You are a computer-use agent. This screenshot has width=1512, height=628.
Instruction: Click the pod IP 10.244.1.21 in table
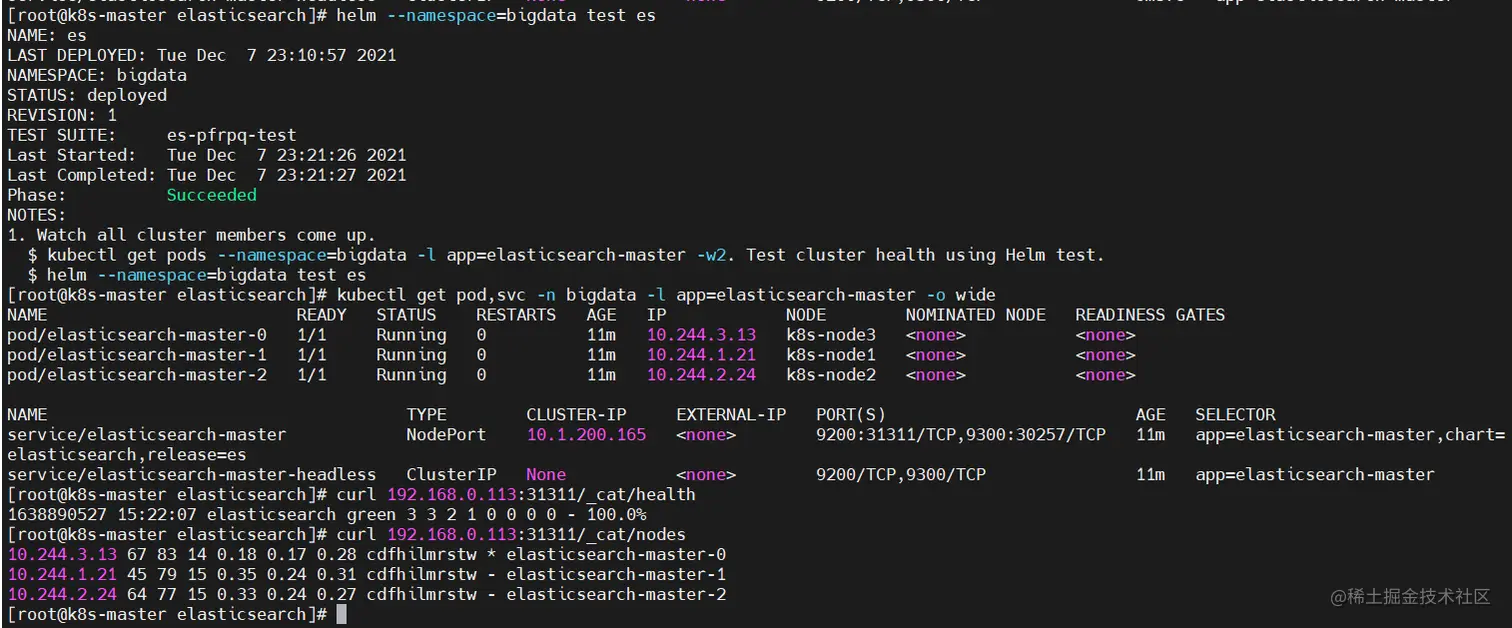click(701, 355)
